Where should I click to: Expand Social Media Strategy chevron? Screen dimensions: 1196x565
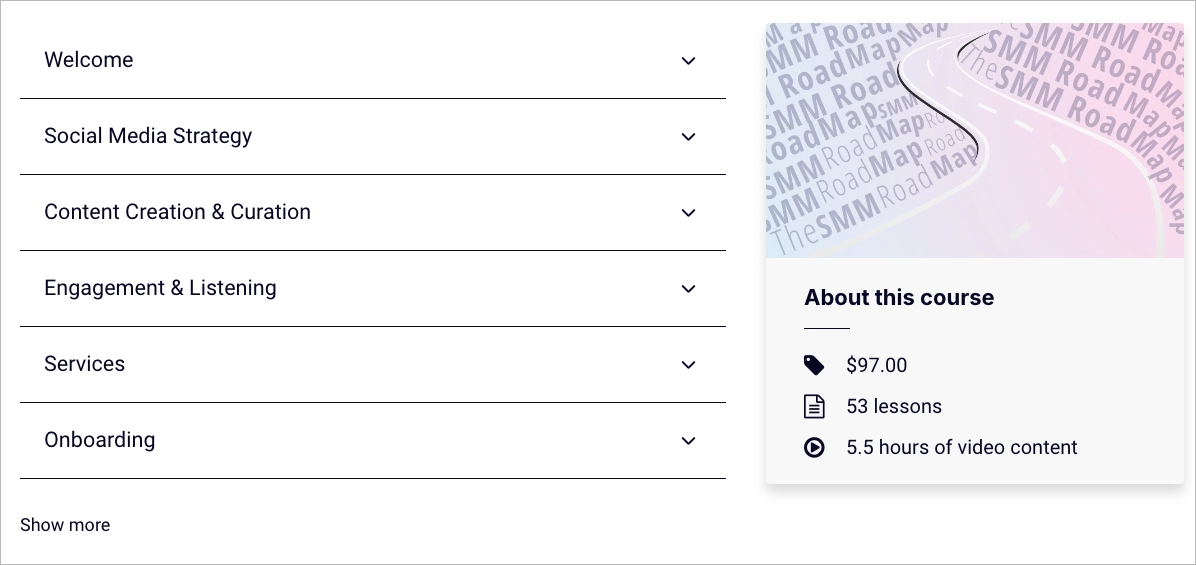pos(688,137)
